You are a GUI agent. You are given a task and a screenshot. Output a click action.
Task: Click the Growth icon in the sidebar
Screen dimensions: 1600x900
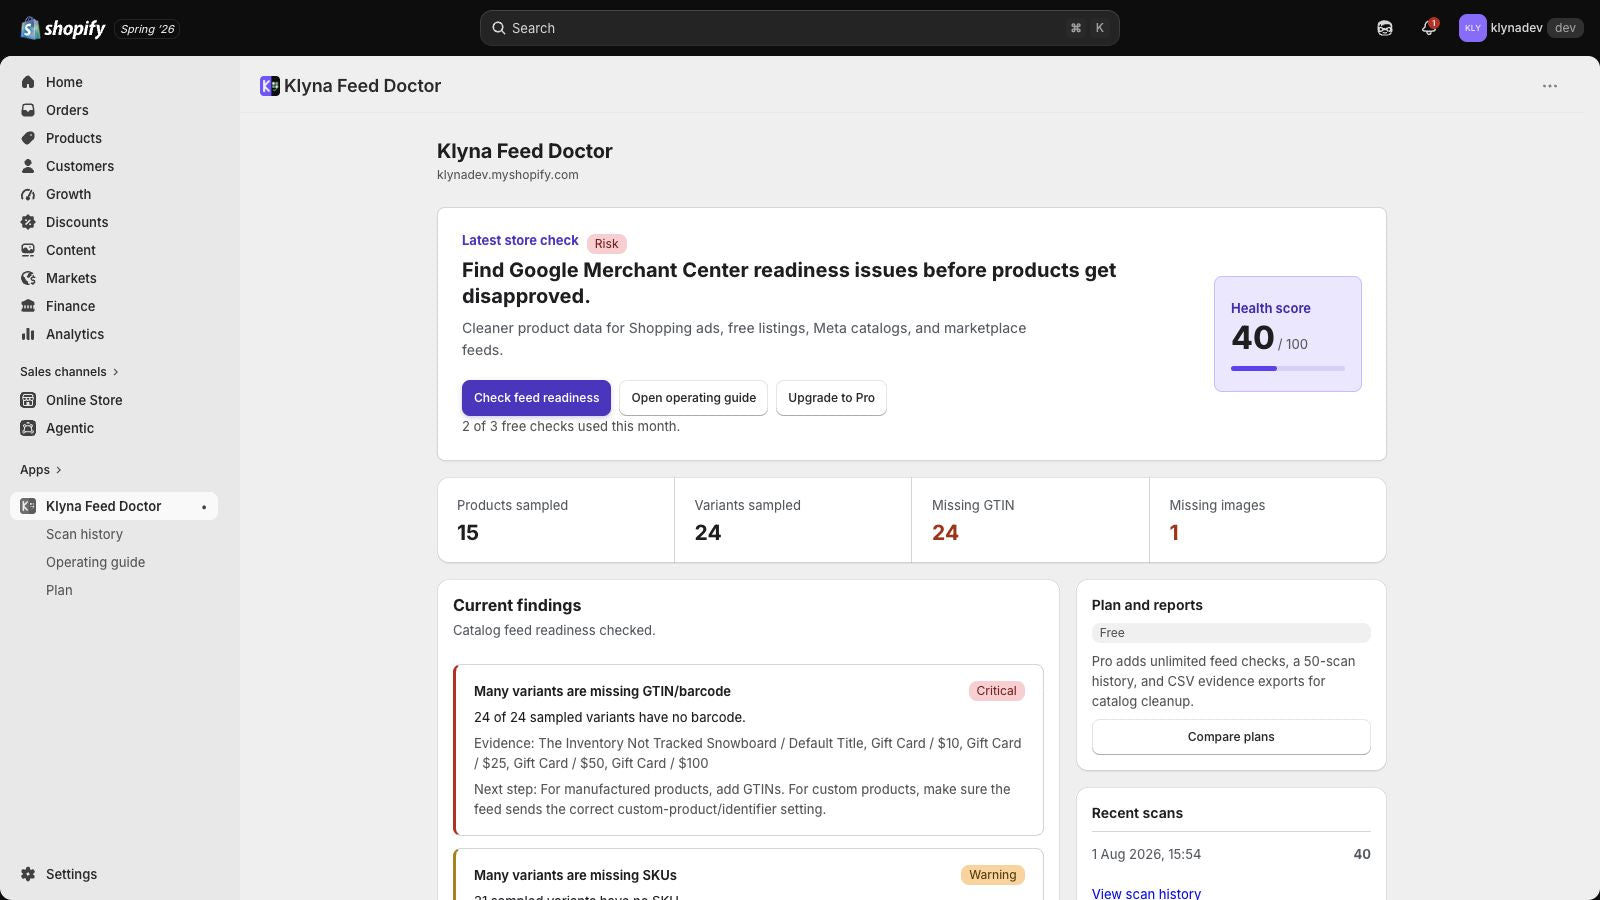[x=28, y=194]
